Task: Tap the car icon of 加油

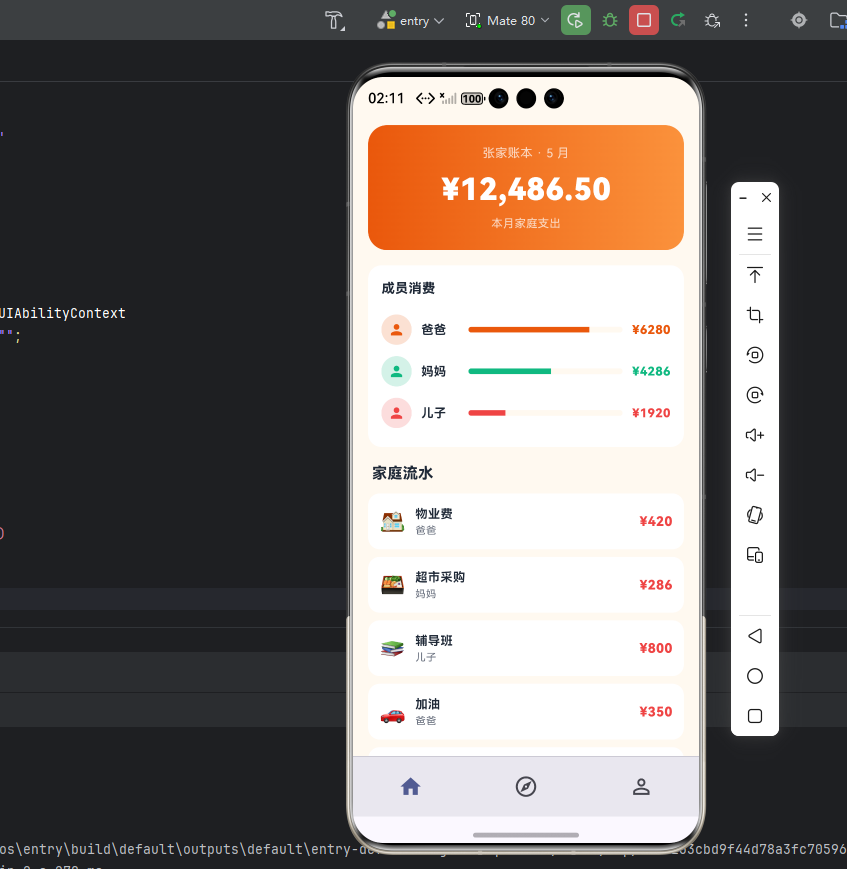Action: click(x=392, y=715)
